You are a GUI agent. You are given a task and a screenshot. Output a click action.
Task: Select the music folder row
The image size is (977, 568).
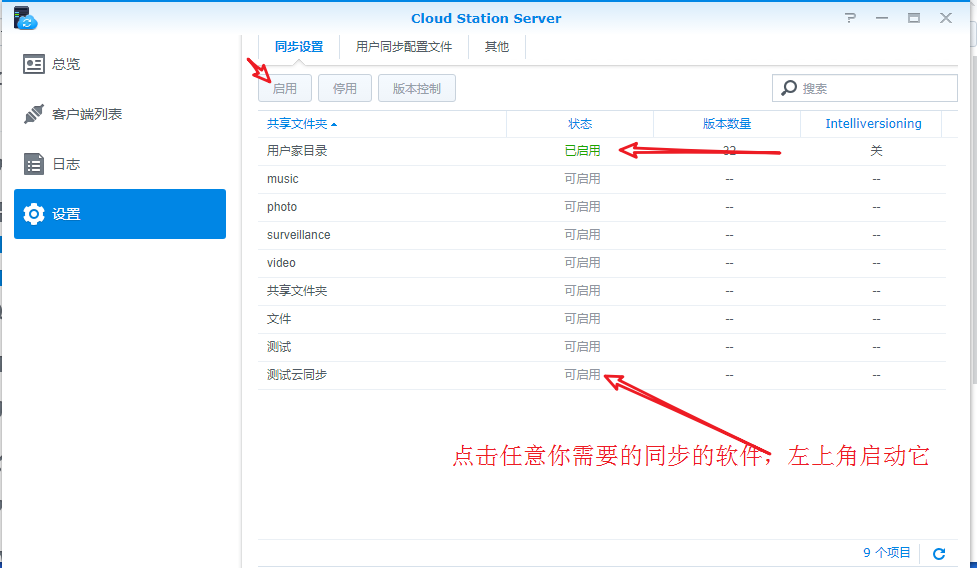(602, 179)
